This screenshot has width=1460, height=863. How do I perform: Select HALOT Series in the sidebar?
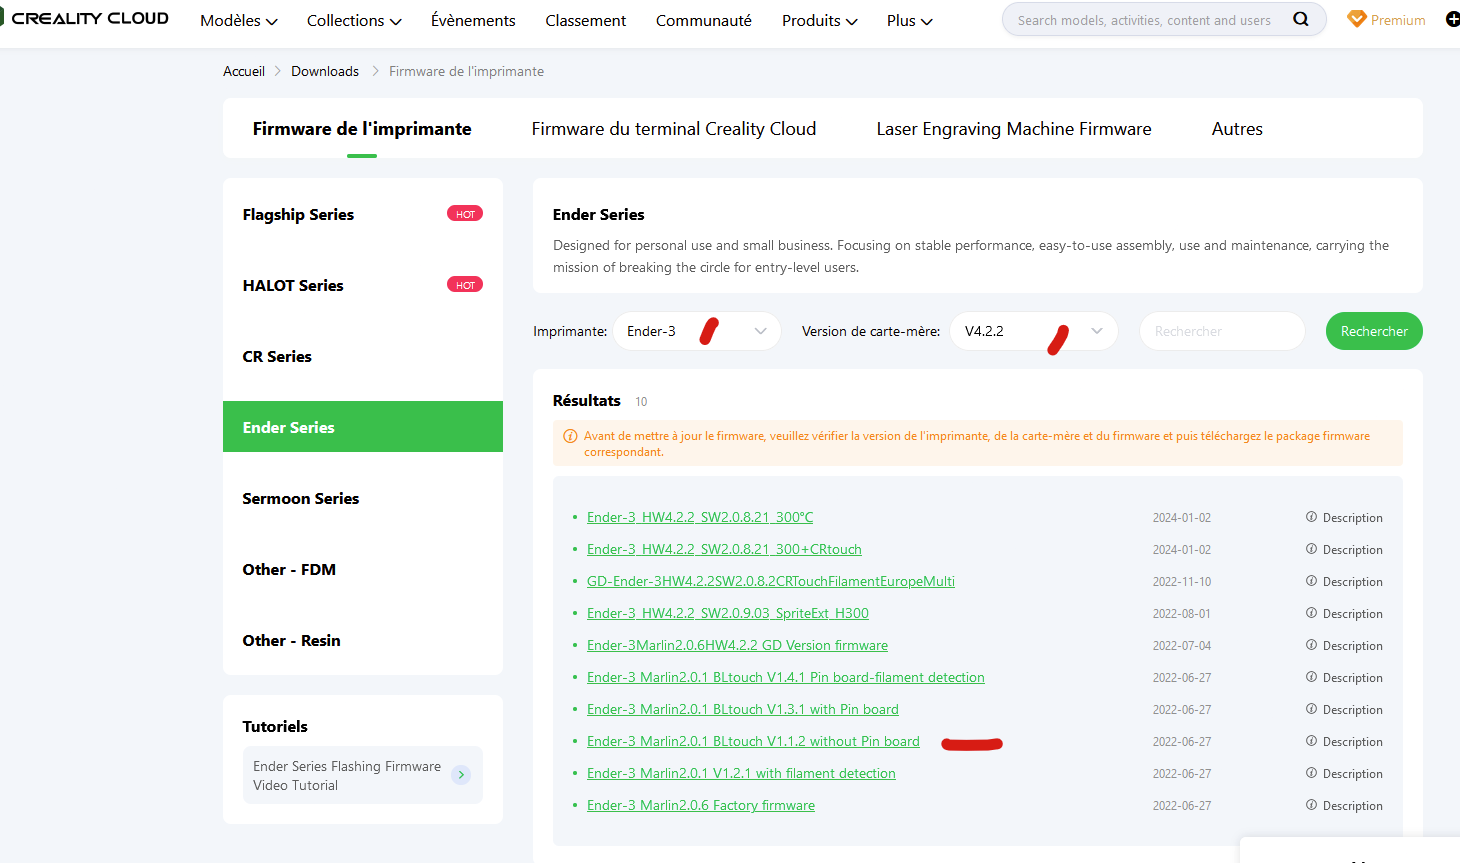pyautogui.click(x=363, y=285)
